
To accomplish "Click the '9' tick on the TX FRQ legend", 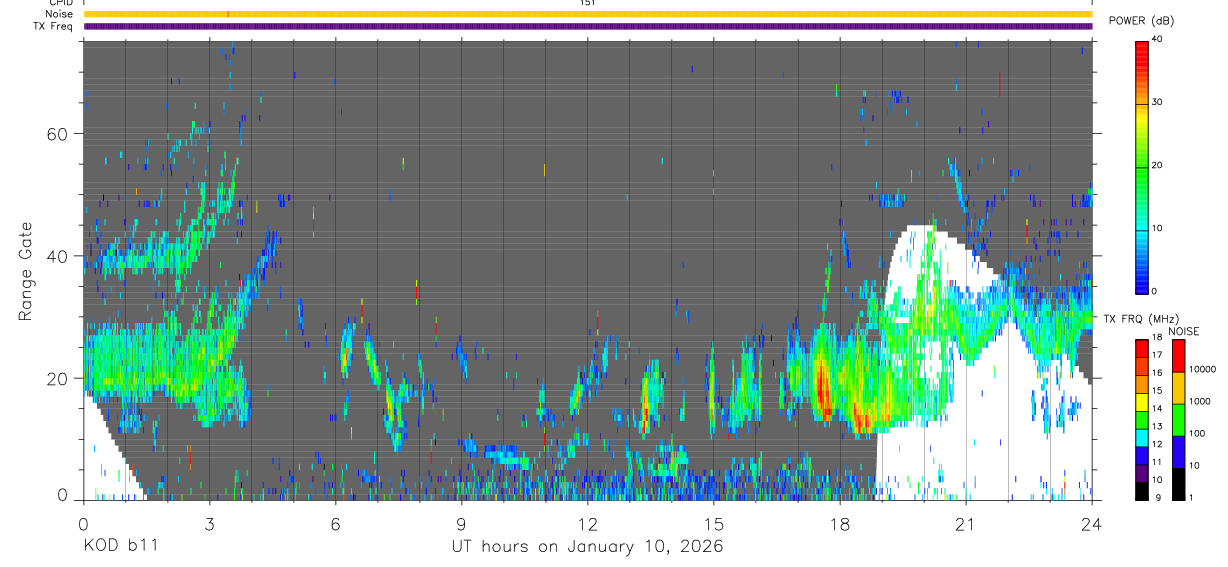I will click(1157, 497).
